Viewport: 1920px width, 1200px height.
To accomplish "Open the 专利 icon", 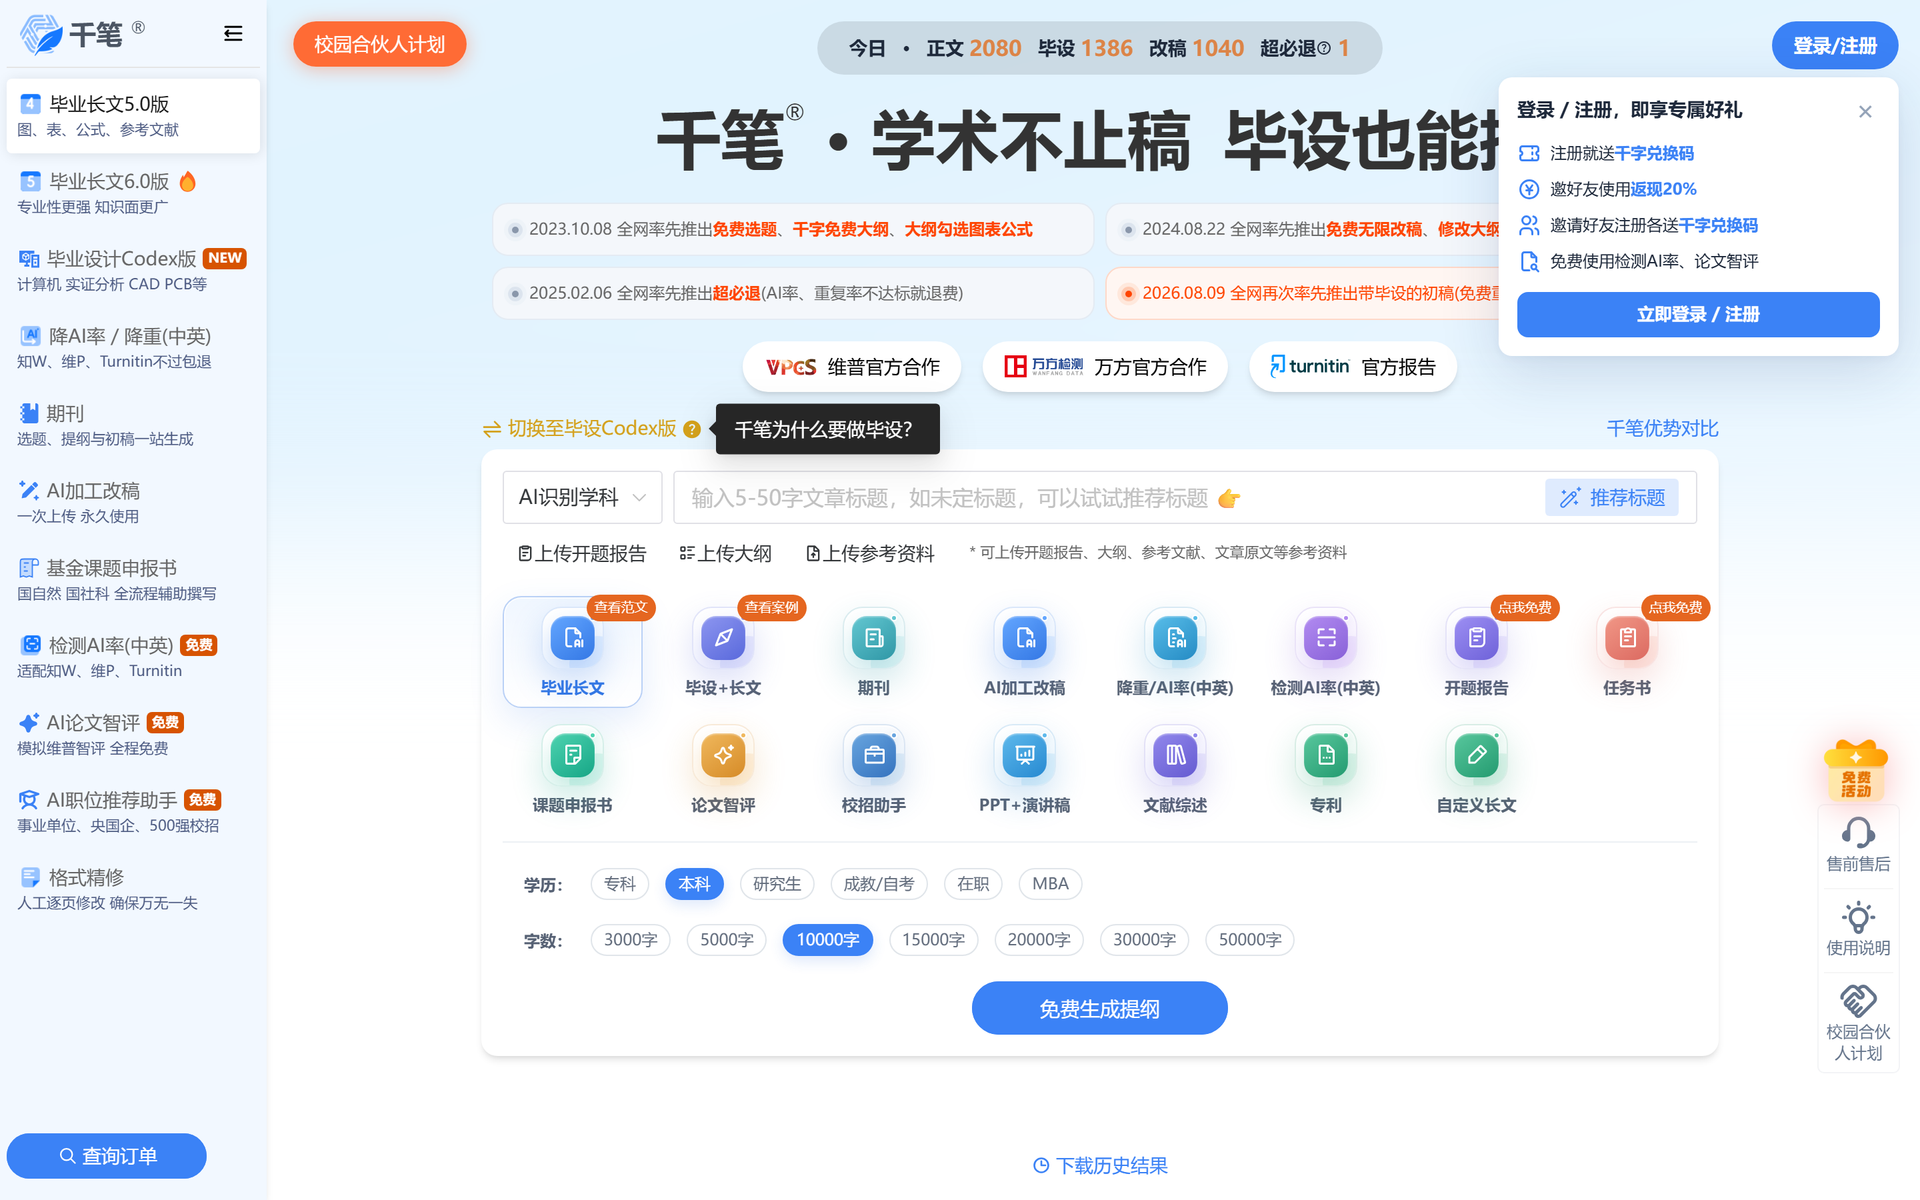I will [1326, 770].
